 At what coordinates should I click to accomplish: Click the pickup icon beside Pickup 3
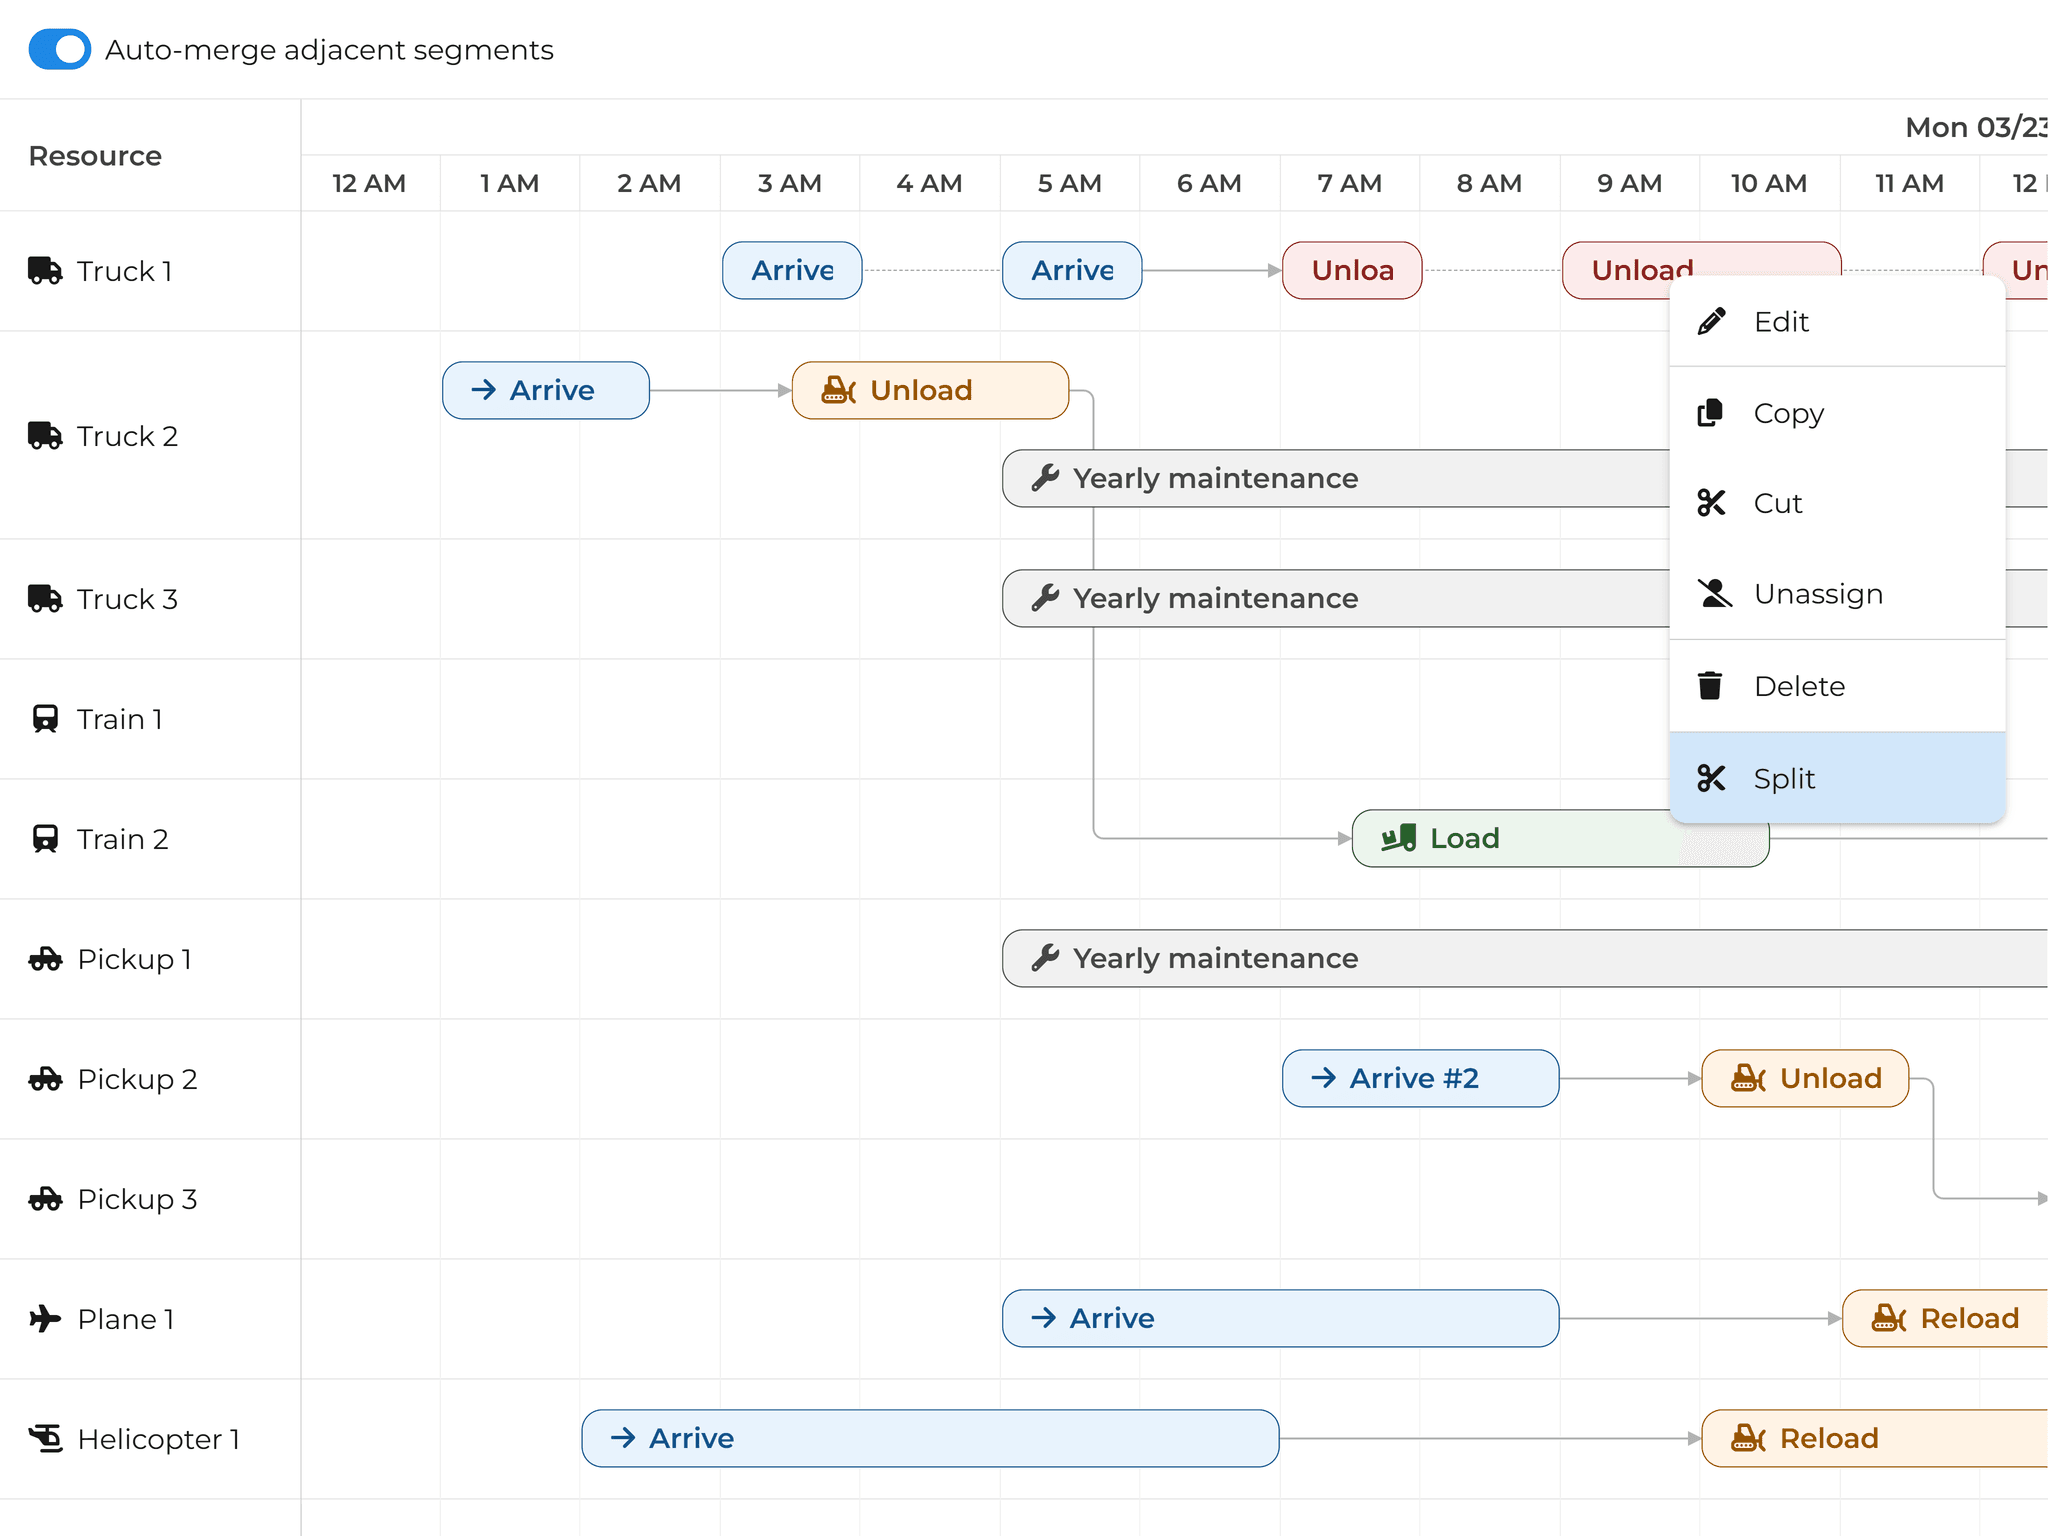(44, 1198)
